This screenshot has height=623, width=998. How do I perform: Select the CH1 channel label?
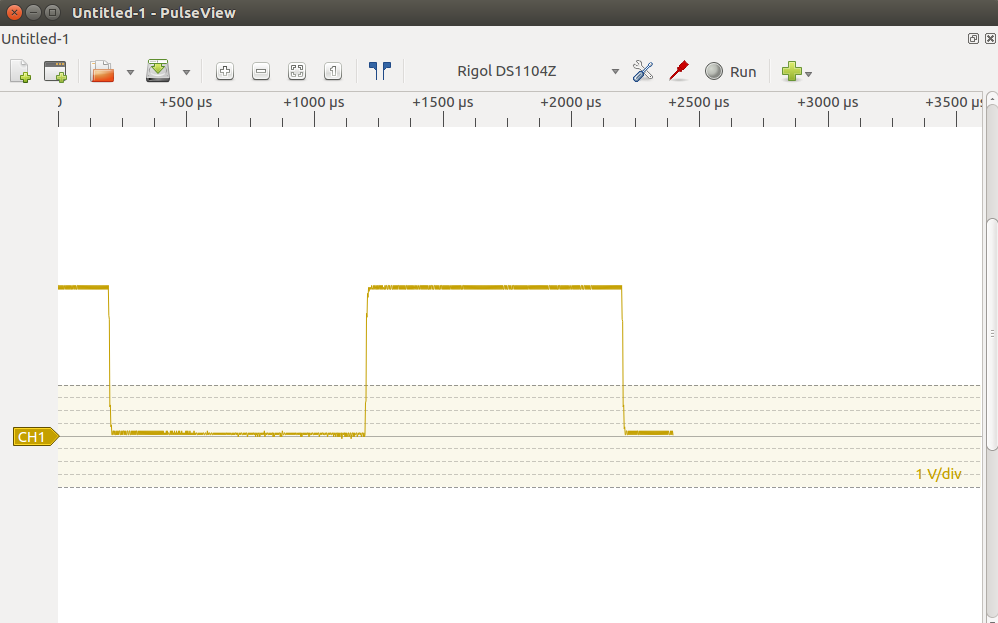pos(36,437)
